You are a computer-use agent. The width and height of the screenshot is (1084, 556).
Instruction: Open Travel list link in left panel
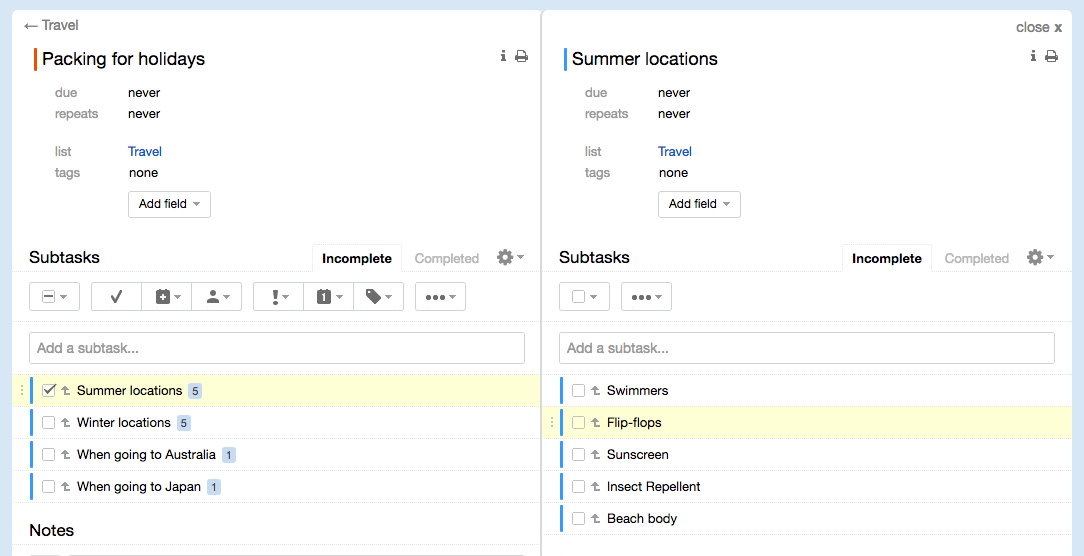(x=144, y=151)
